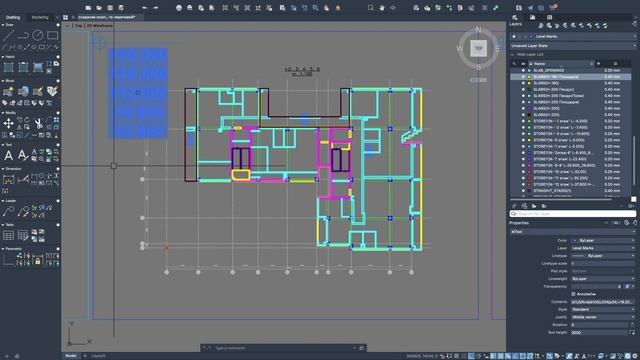Click the pick-point icon beside Text height
The image size is (640, 360).
pos(633,332)
